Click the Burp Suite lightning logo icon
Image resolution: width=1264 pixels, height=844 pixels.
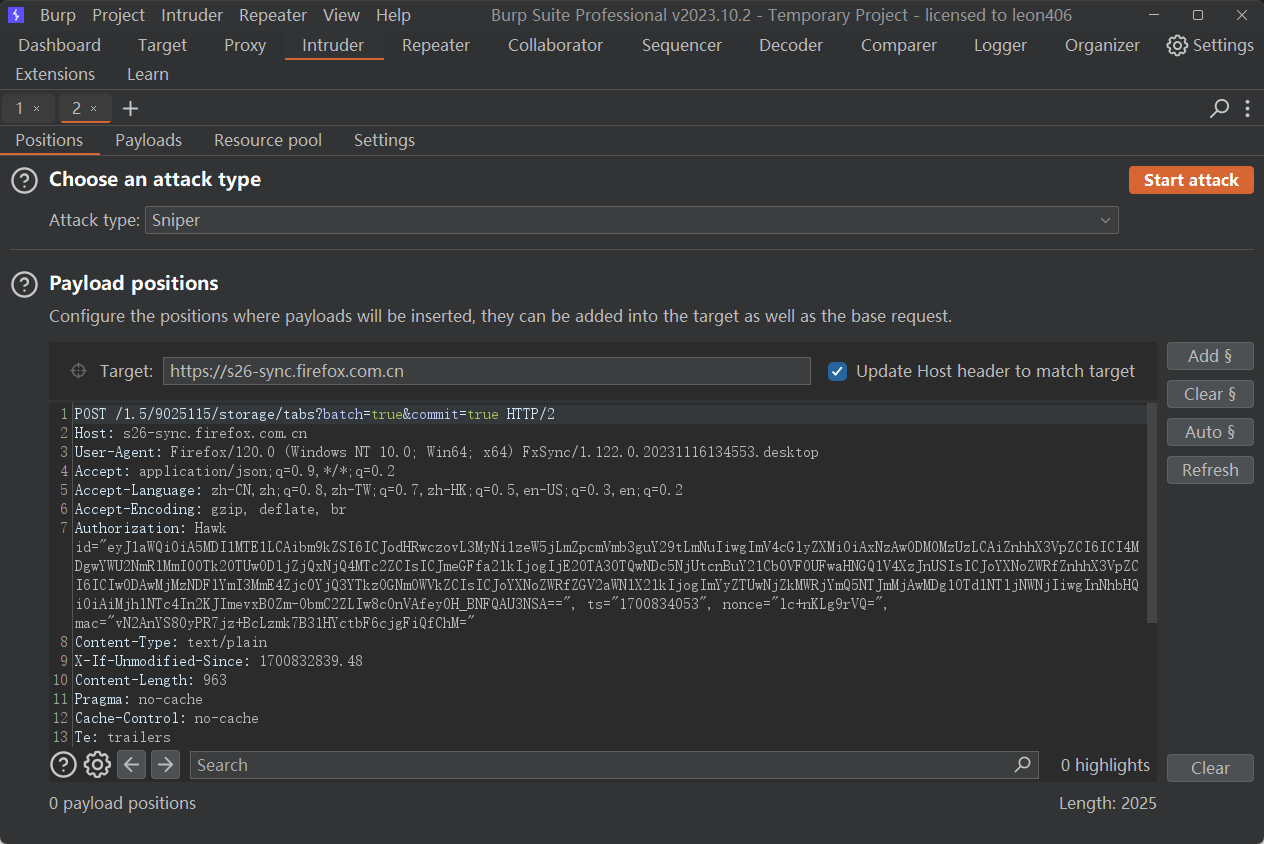coord(16,15)
